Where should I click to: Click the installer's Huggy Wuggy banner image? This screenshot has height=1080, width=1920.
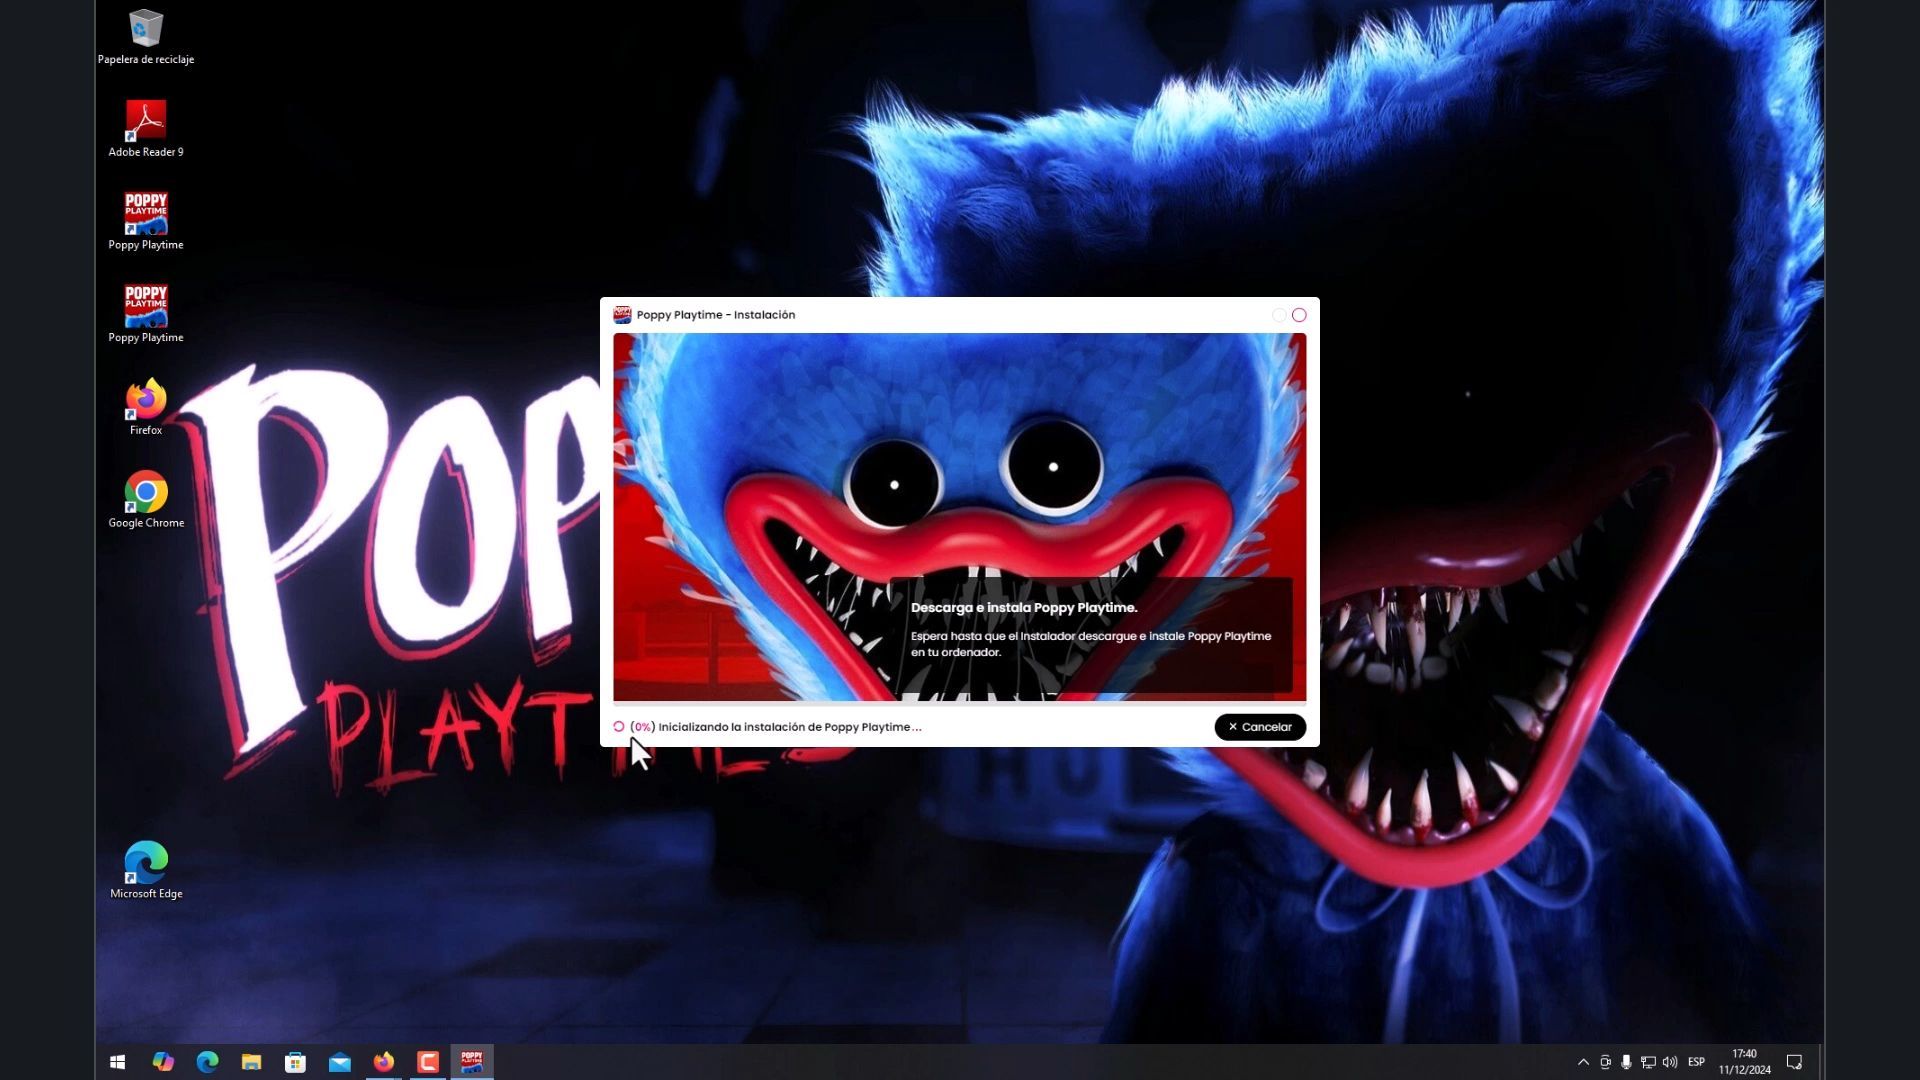pos(959,517)
